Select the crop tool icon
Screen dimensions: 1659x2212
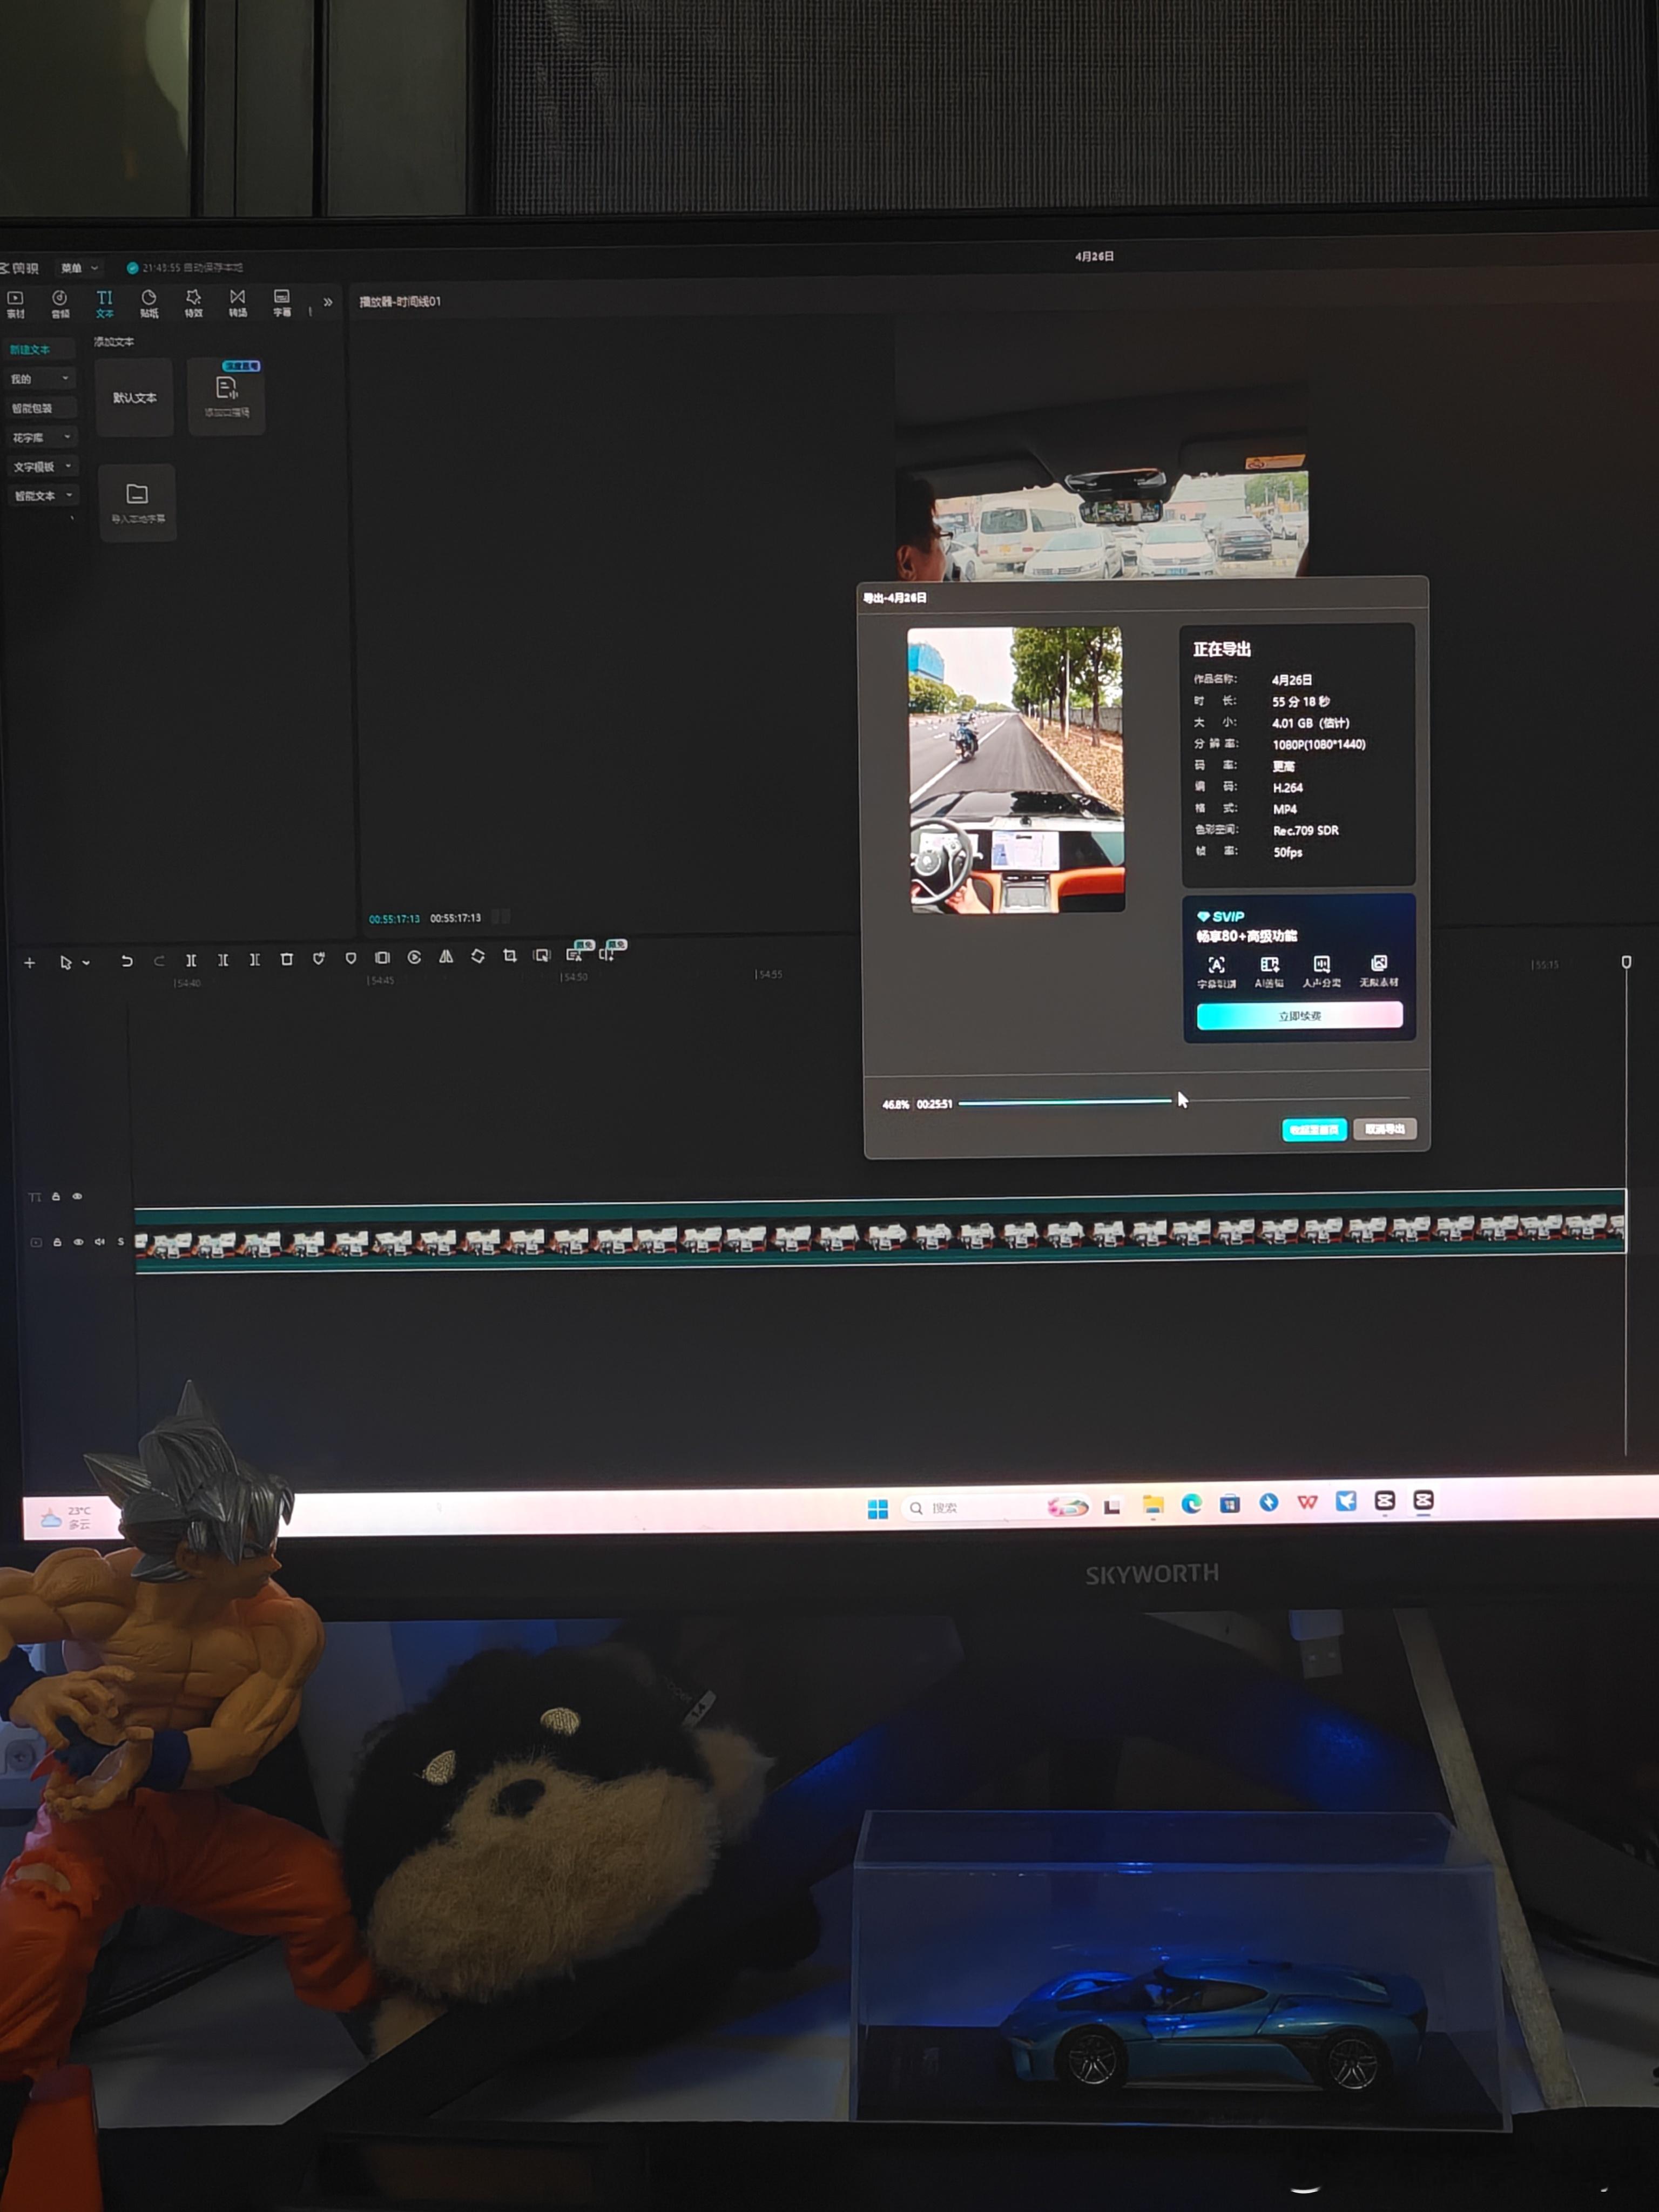510,956
